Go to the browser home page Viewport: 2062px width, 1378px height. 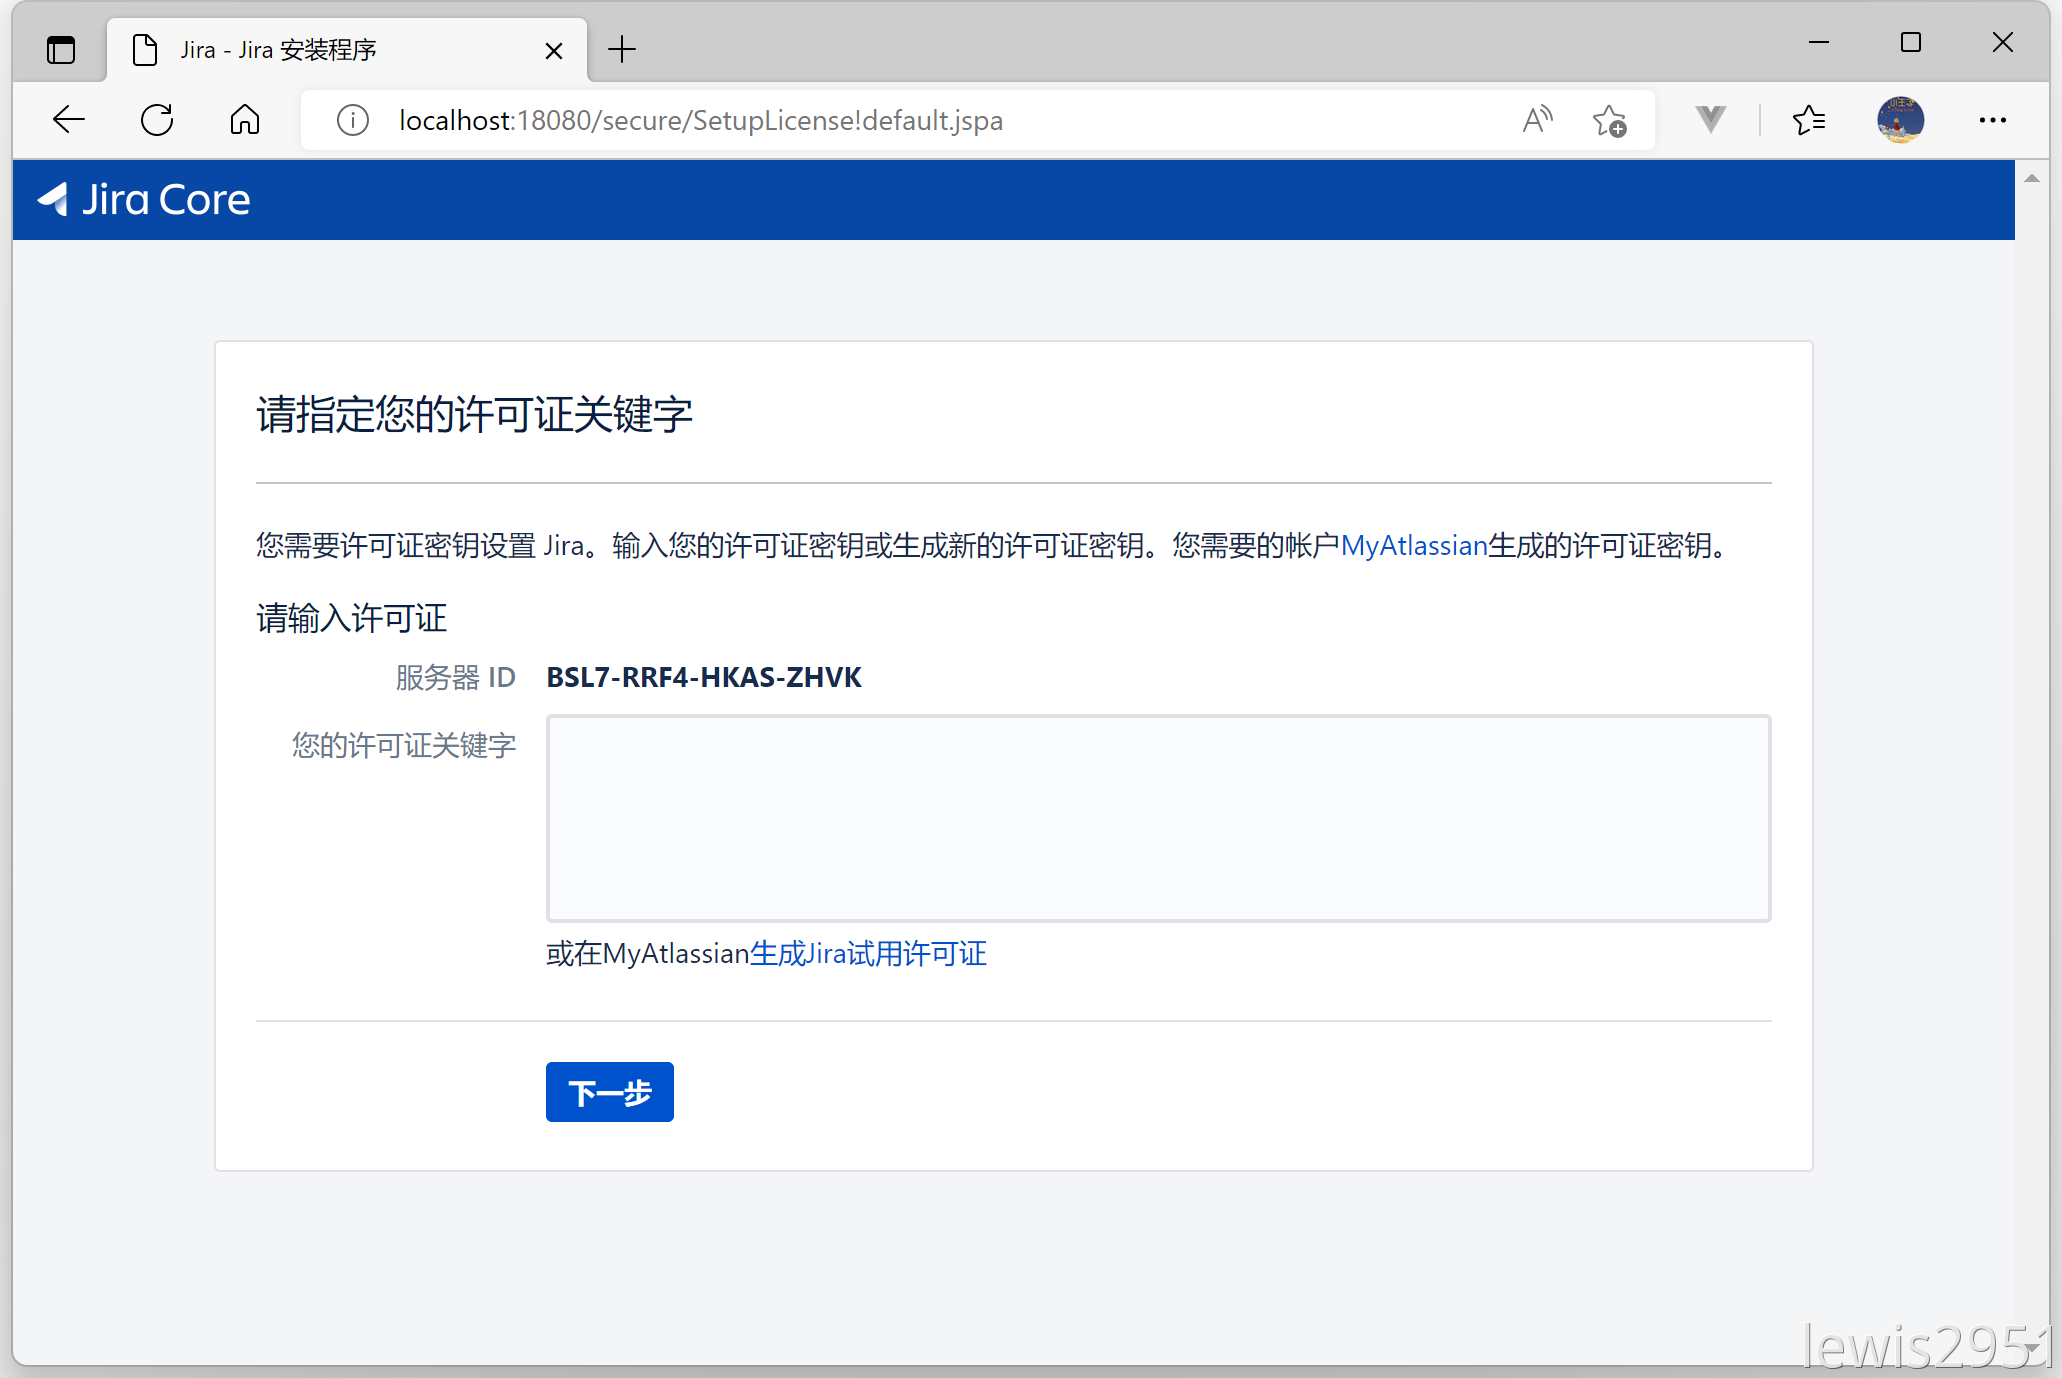coord(245,120)
